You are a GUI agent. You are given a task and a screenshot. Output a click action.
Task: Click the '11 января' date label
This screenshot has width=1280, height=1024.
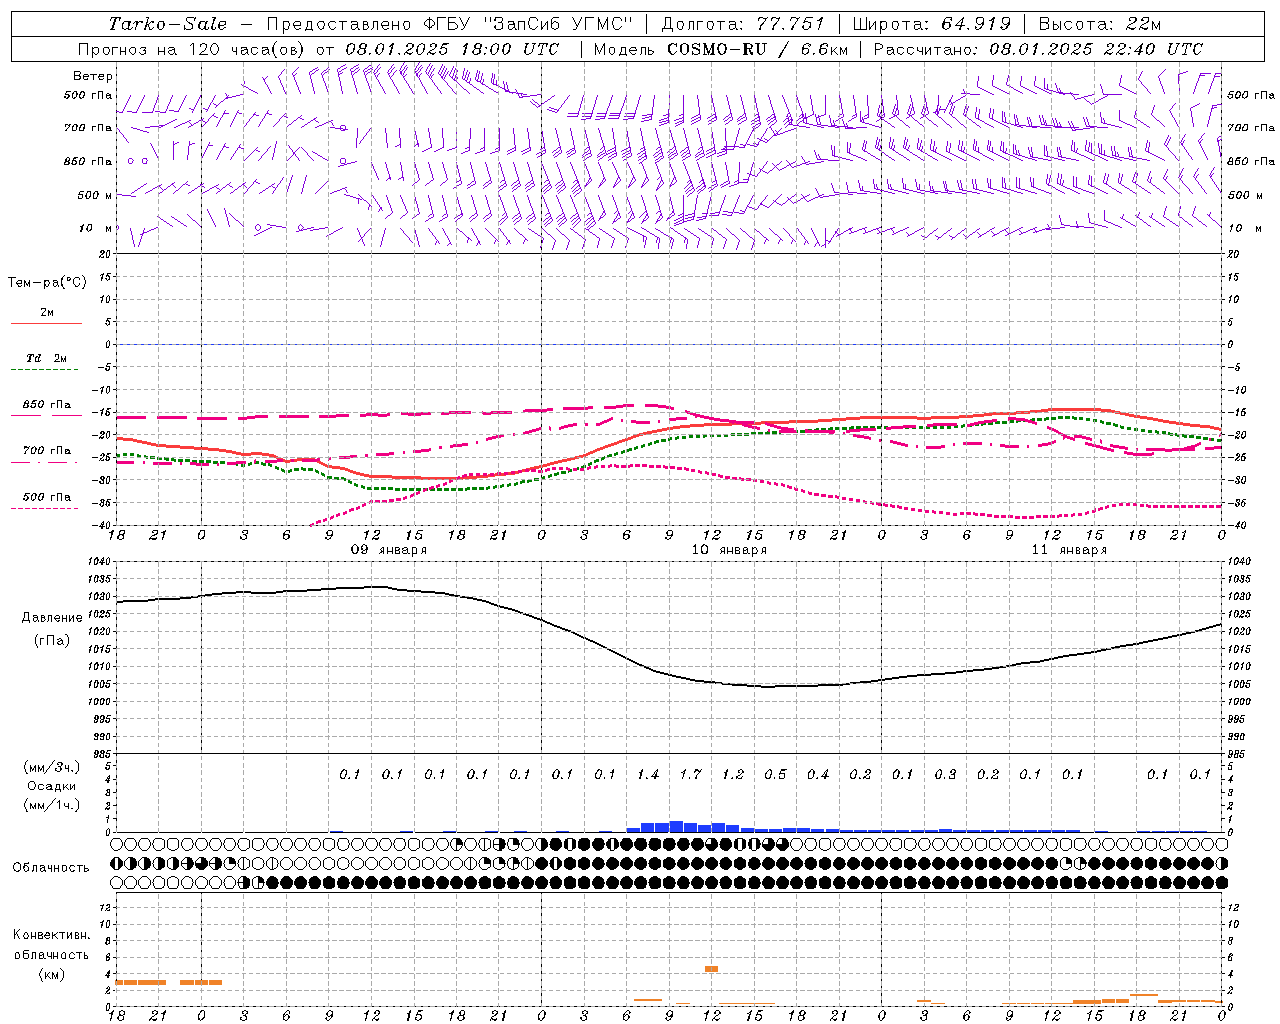coord(1069,550)
